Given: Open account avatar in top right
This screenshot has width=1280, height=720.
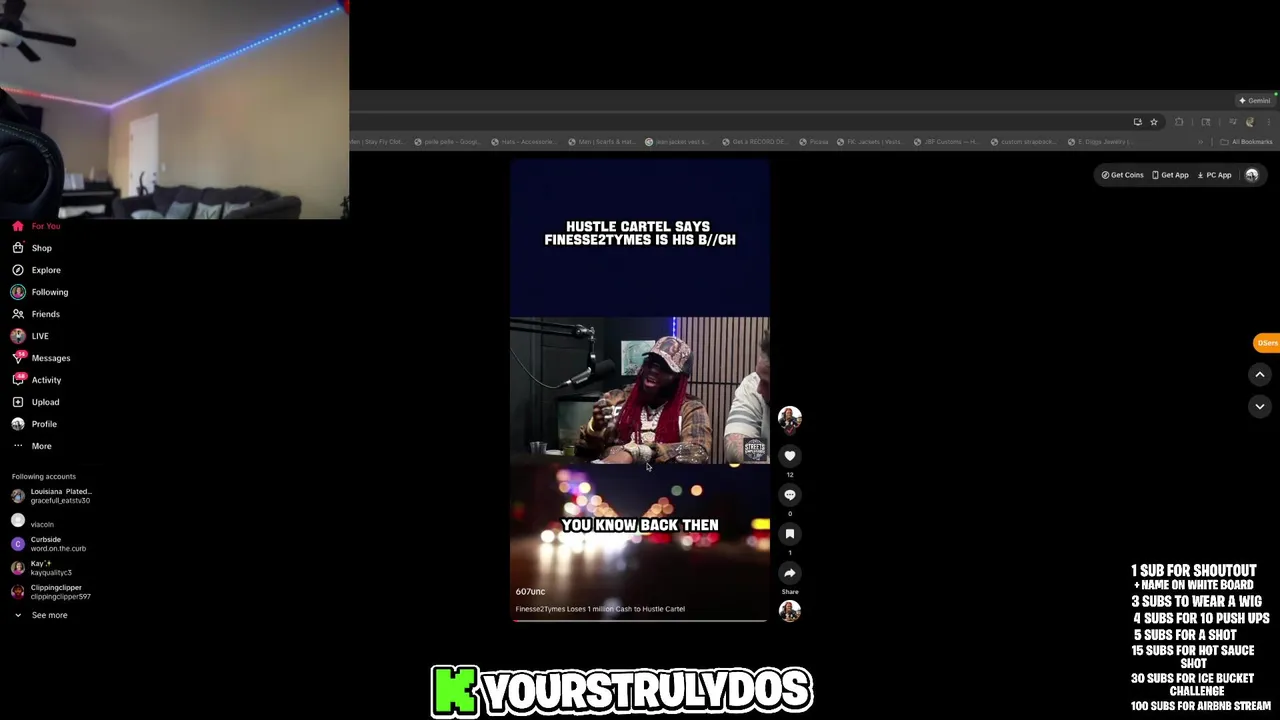Looking at the screenshot, I should (x=1252, y=175).
